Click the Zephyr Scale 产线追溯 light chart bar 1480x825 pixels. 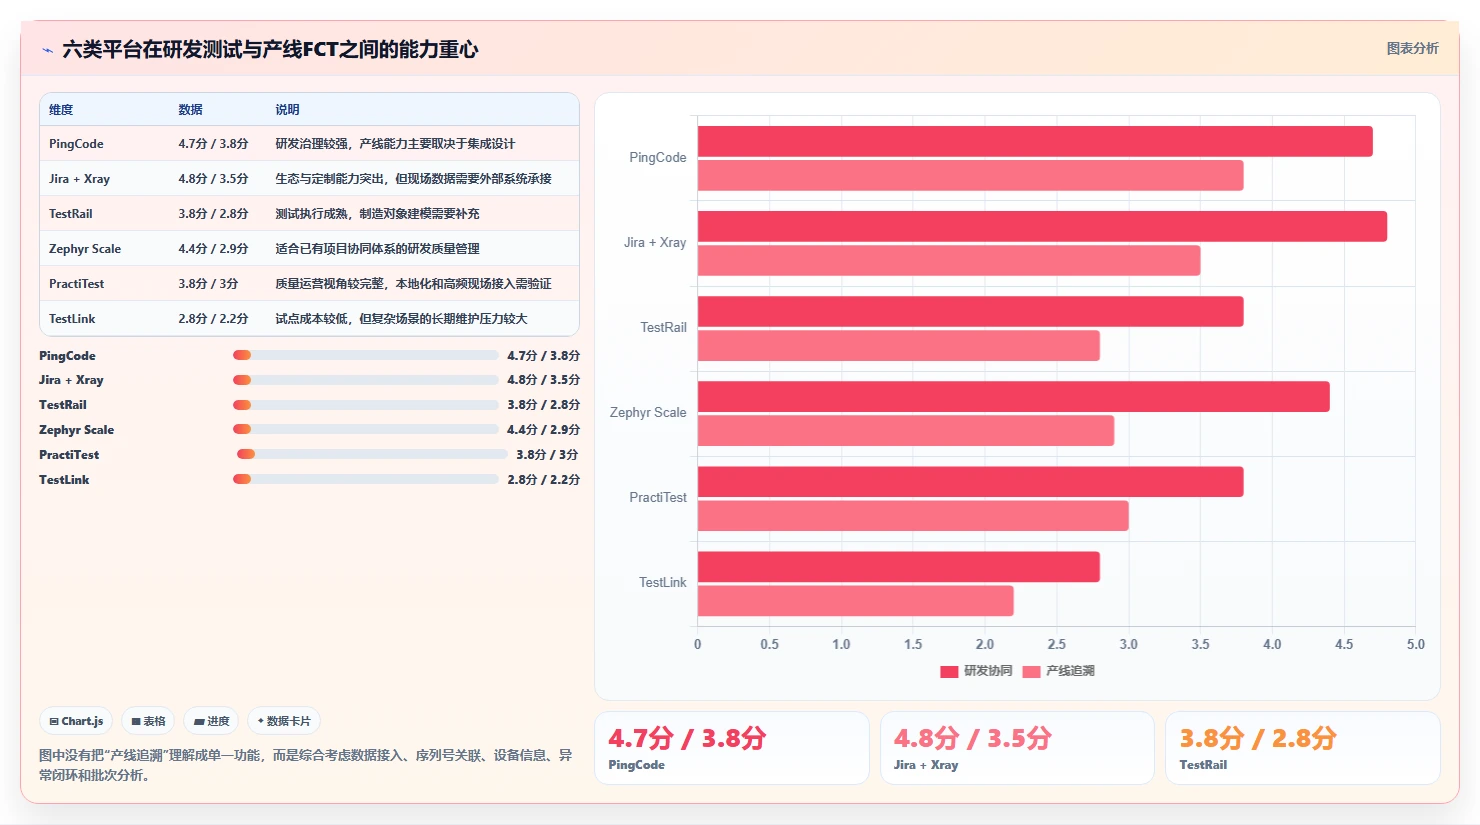tap(906, 430)
